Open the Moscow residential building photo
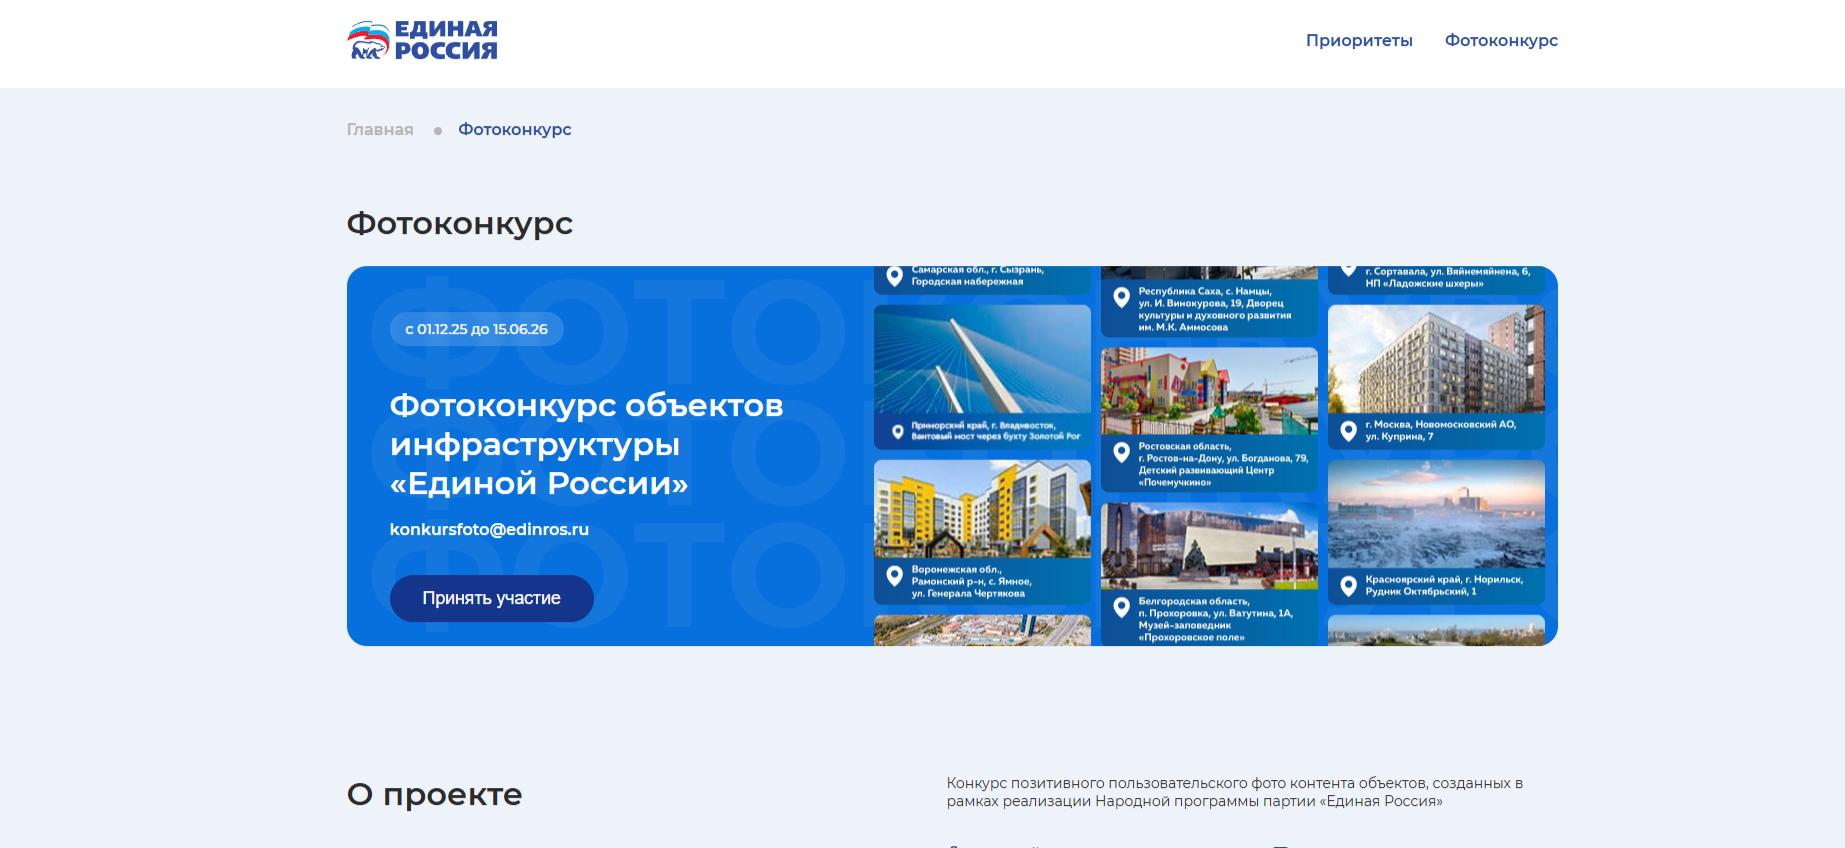This screenshot has width=1845, height=848. pos(1436,359)
